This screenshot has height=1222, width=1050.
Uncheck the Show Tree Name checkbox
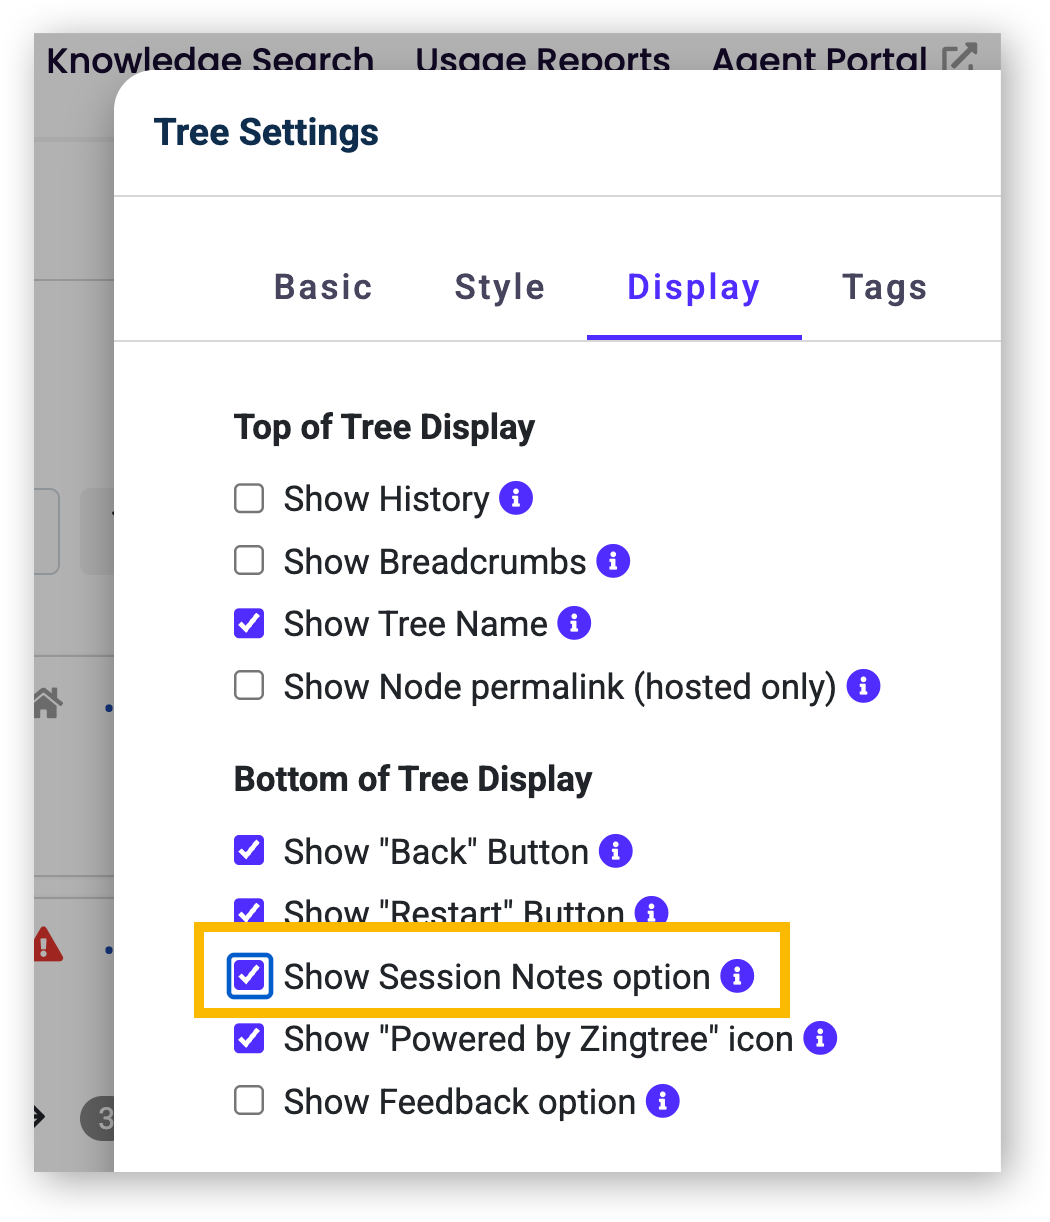tap(249, 623)
